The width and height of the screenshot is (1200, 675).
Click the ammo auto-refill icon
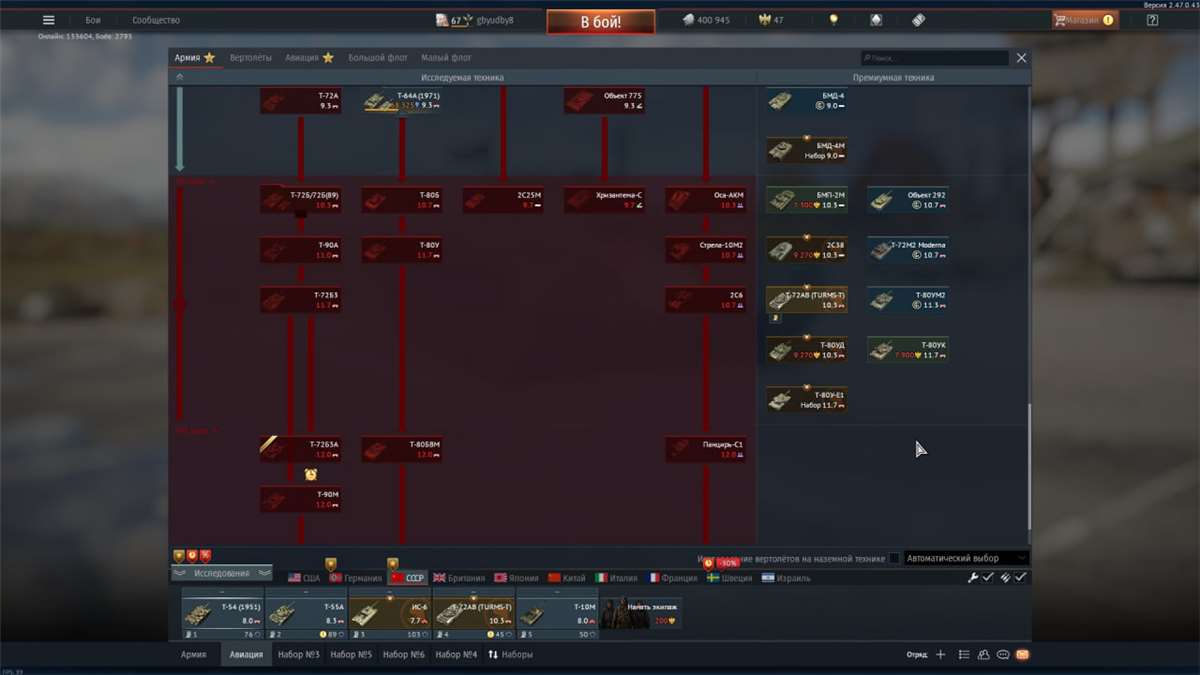(1007, 578)
